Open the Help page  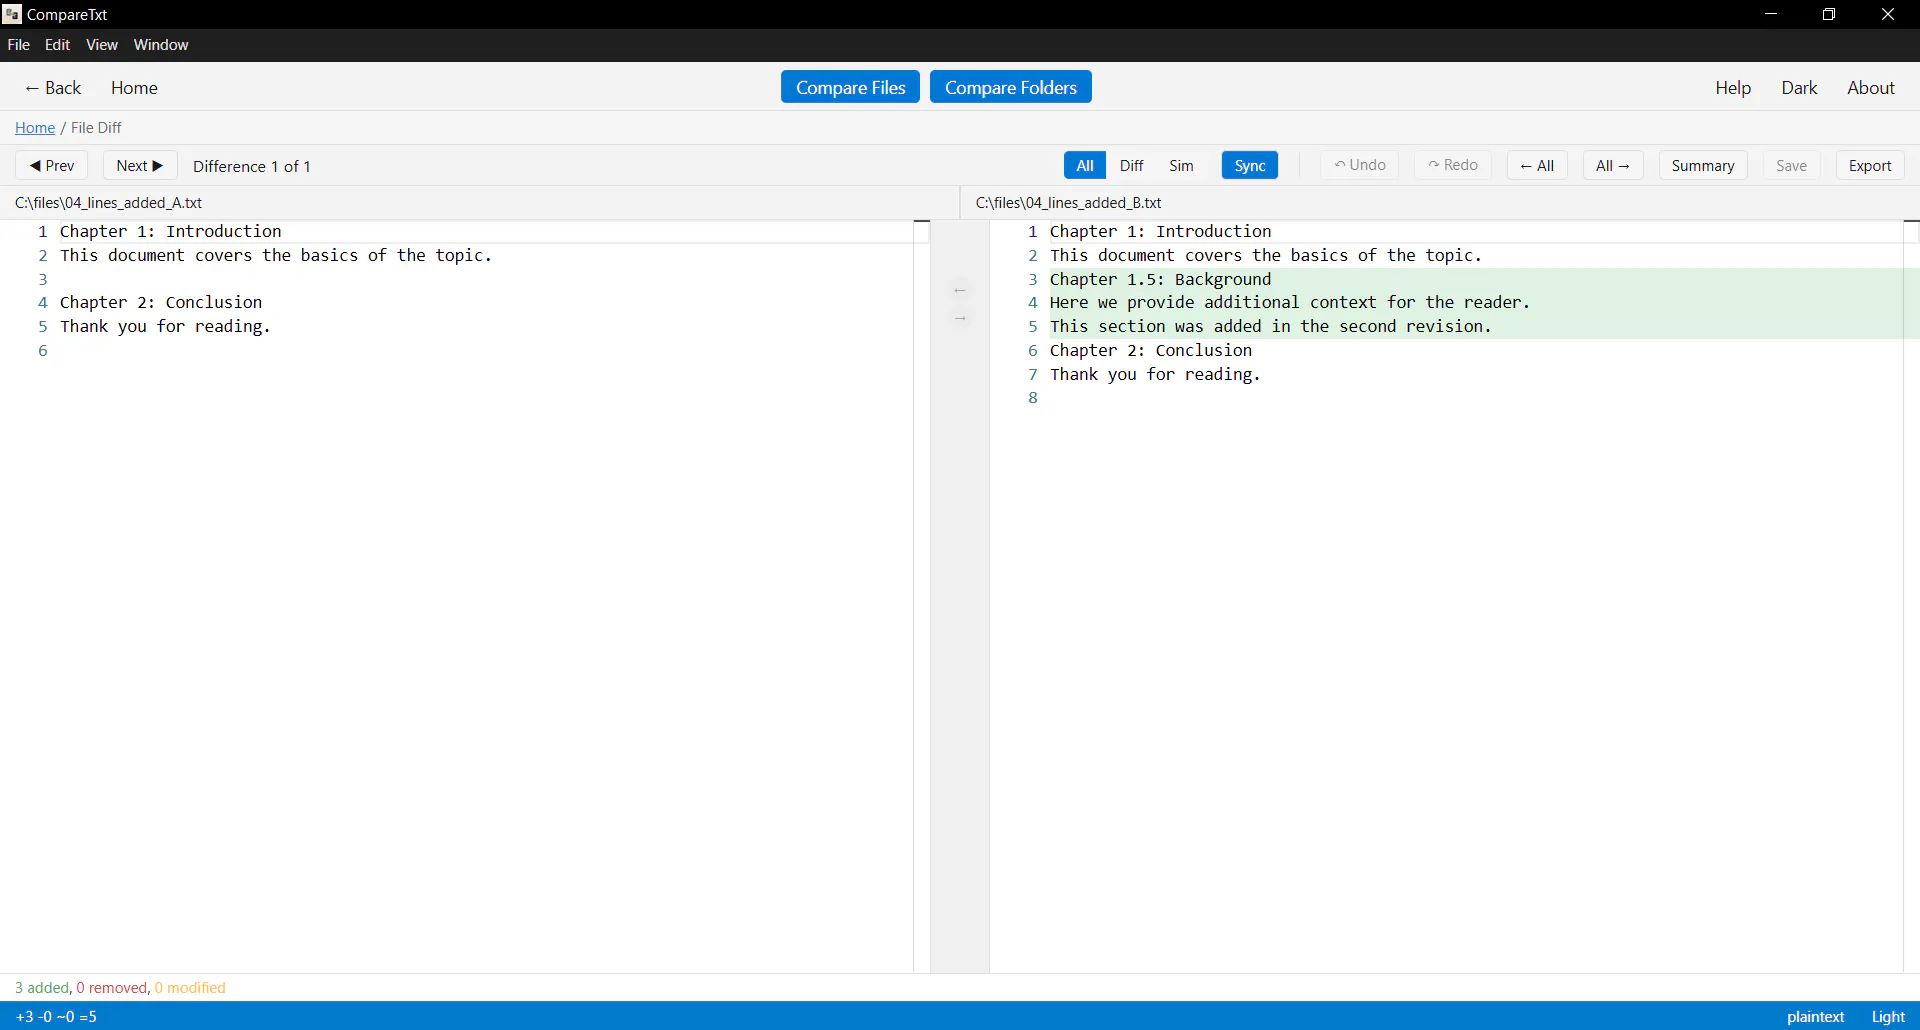1733,88
